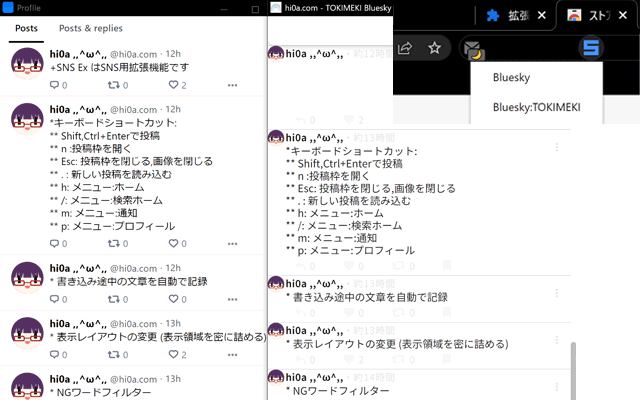
Task: Open the TOKIMEKI 書き込み途中 post options menu
Action: 557,293
